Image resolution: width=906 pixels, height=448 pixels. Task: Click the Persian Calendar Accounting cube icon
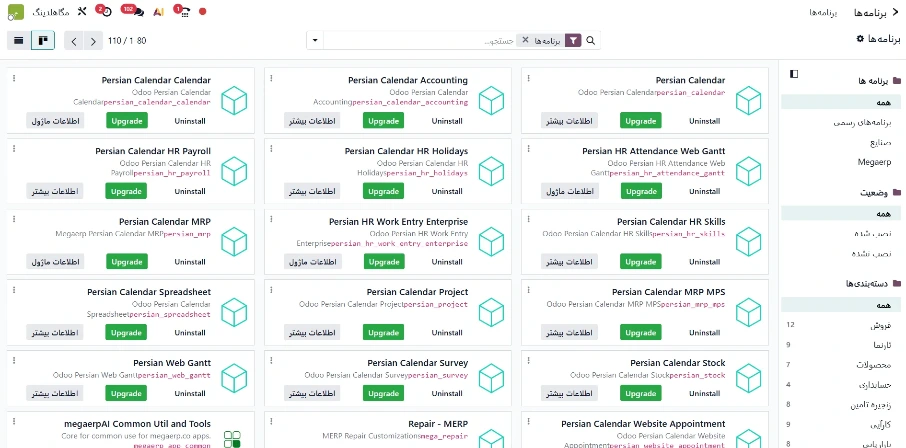(x=492, y=101)
